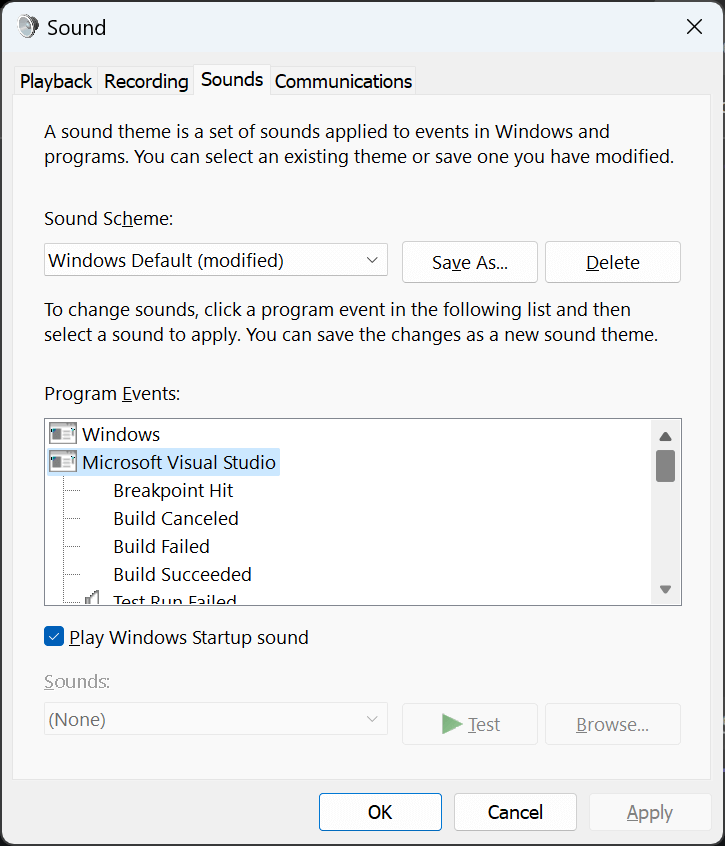
Task: Open the Sounds dropdown showing (None)
Action: (370, 719)
